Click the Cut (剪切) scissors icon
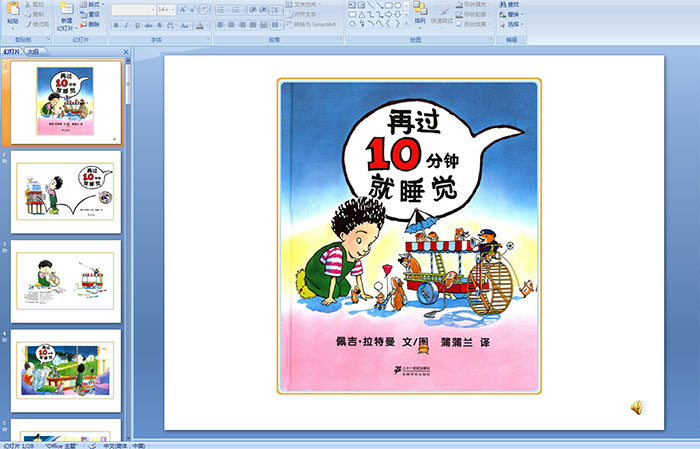 click(x=28, y=4)
